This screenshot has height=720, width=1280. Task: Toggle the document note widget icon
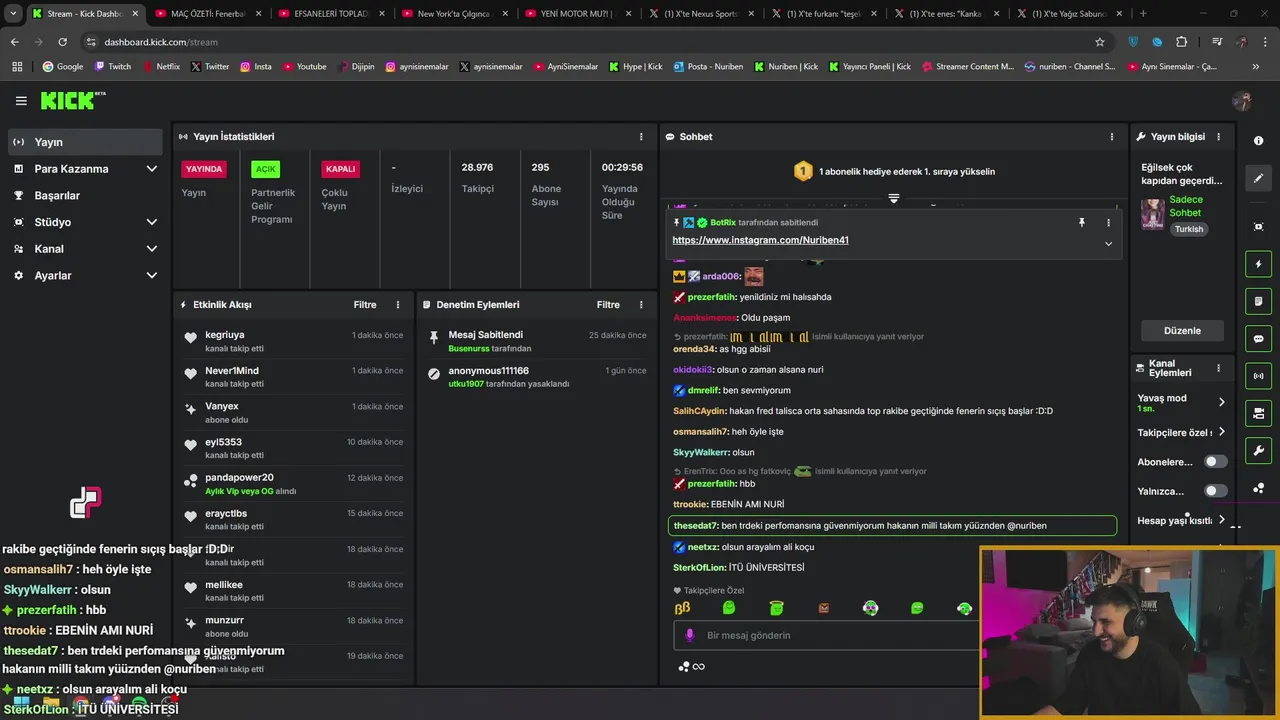(x=1258, y=301)
